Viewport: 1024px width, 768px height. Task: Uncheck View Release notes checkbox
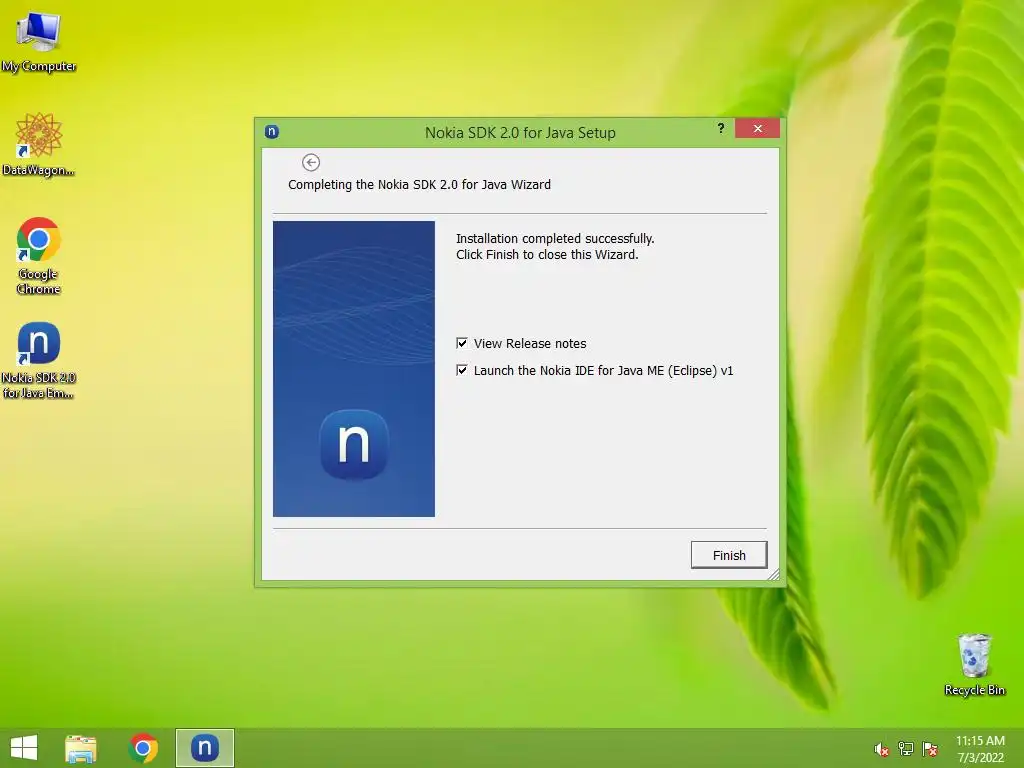(x=462, y=344)
